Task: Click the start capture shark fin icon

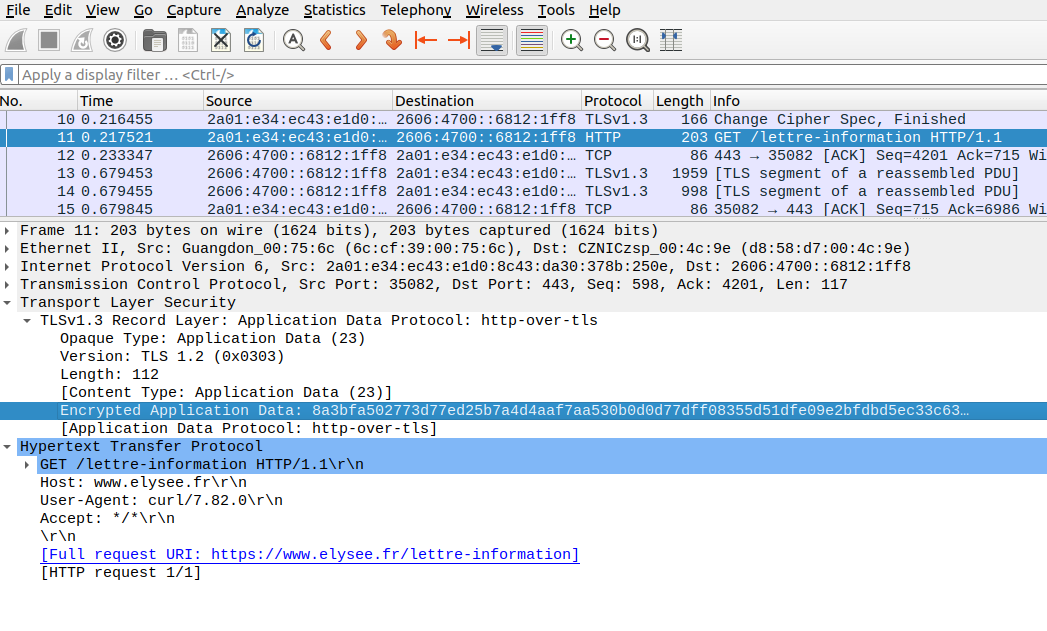Action: (16, 40)
